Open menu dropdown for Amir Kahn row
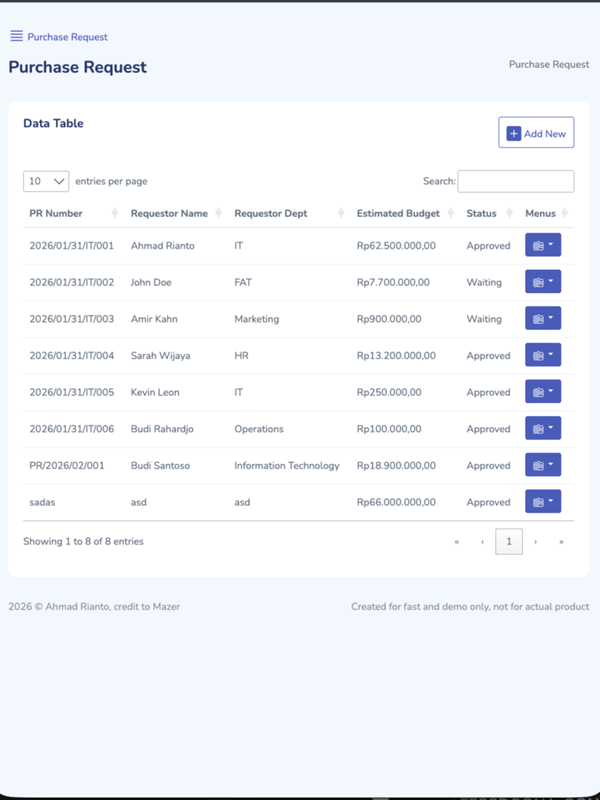 543,318
